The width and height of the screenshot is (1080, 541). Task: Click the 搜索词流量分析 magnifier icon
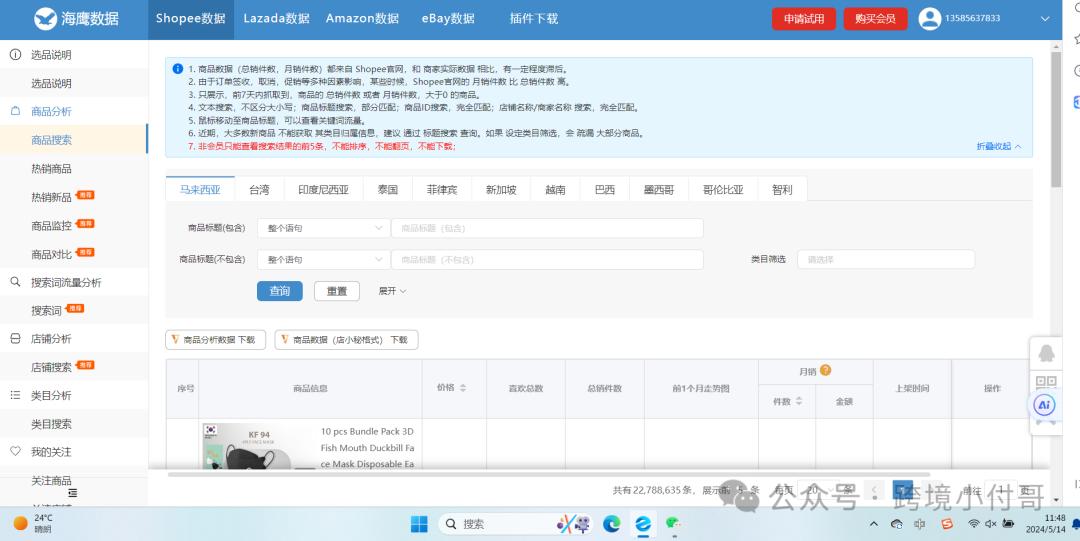[x=14, y=282]
